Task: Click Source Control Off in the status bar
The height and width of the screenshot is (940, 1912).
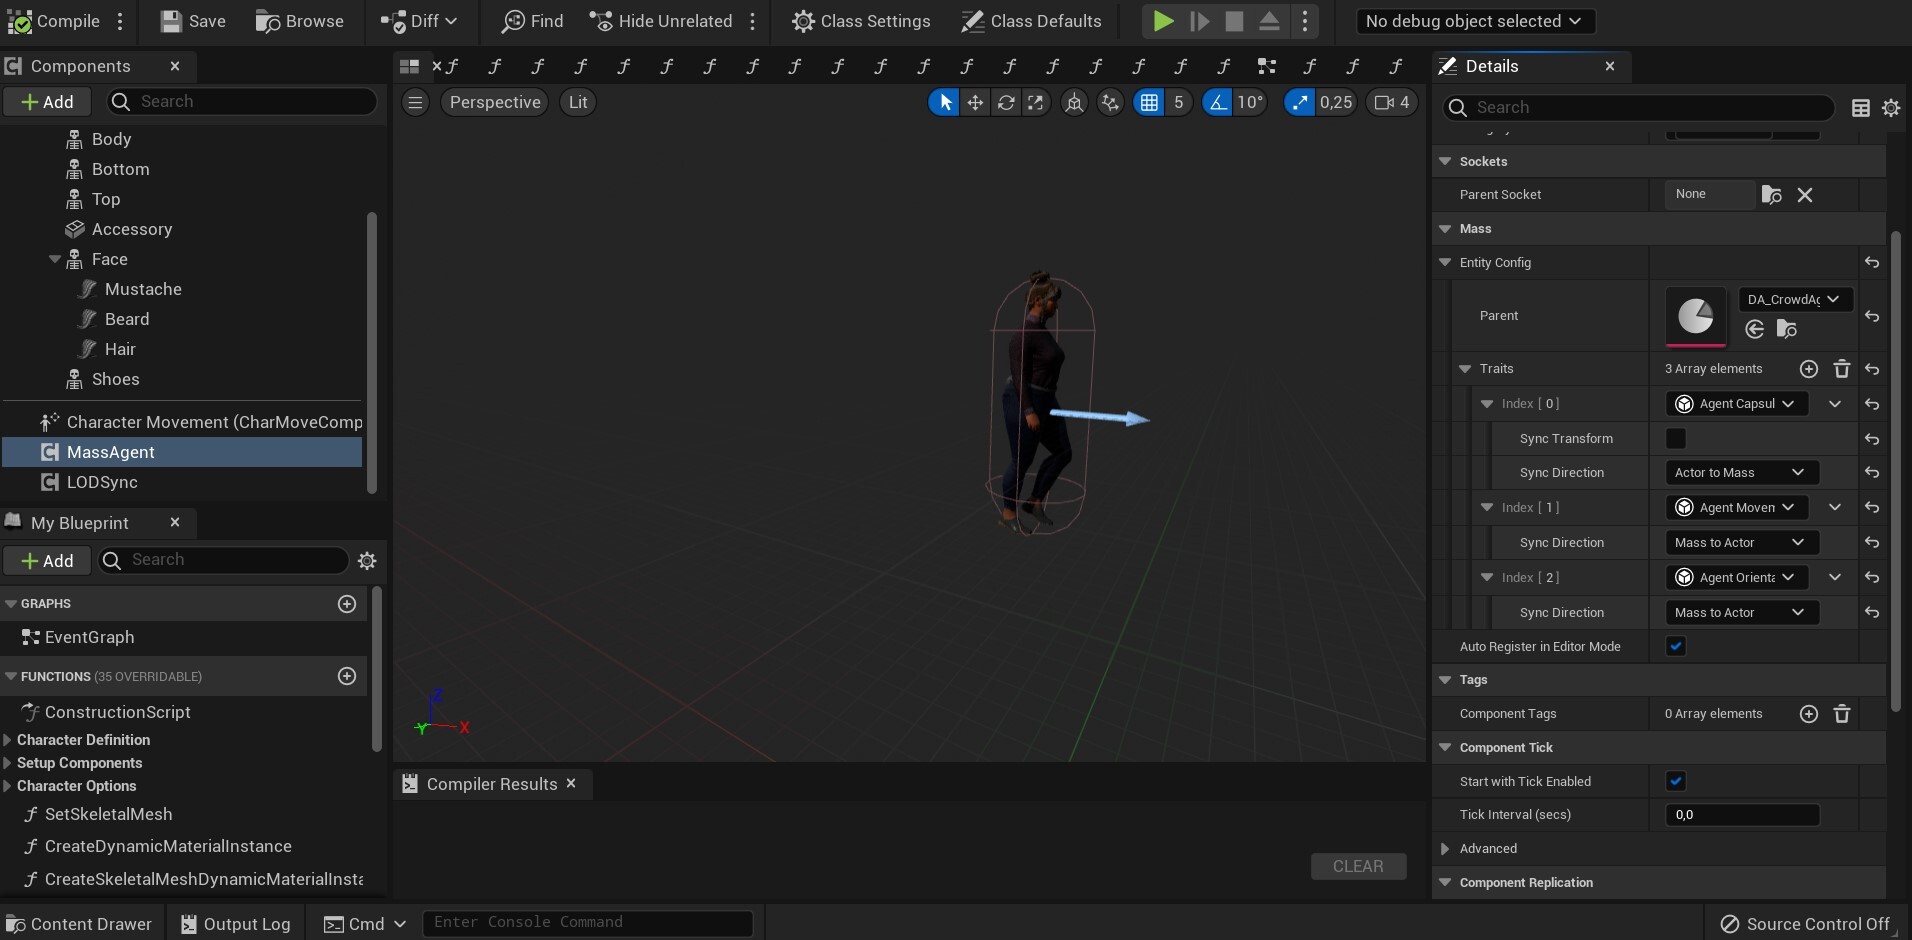Action: point(1804,923)
